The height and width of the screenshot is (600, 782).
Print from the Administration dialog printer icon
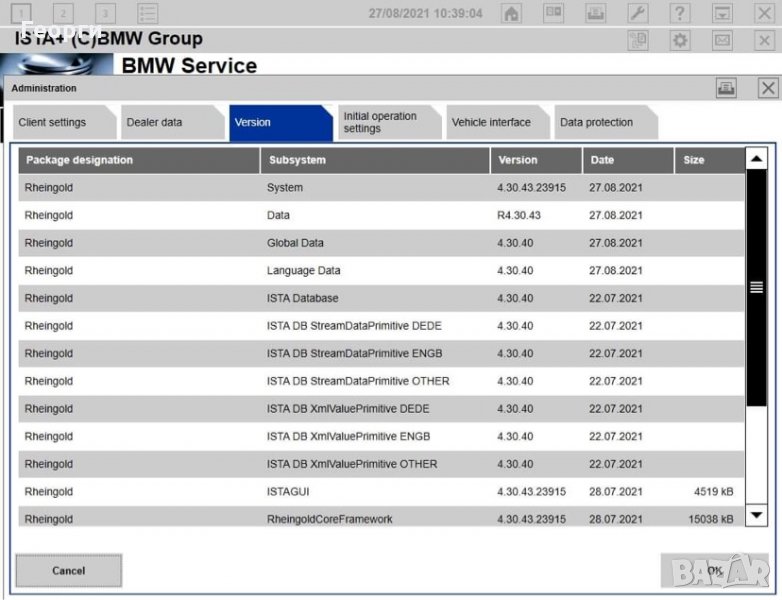point(726,89)
